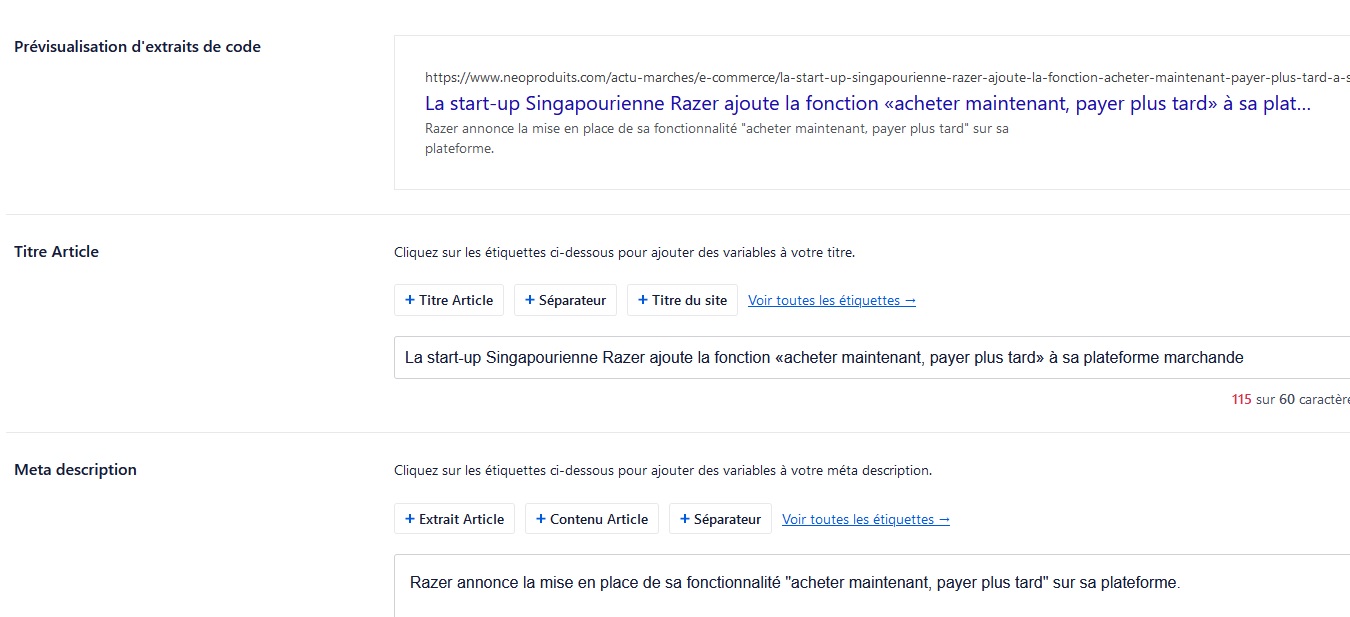Select the '115 sur 60' character counter
This screenshot has height=617, width=1350.
1290,399
